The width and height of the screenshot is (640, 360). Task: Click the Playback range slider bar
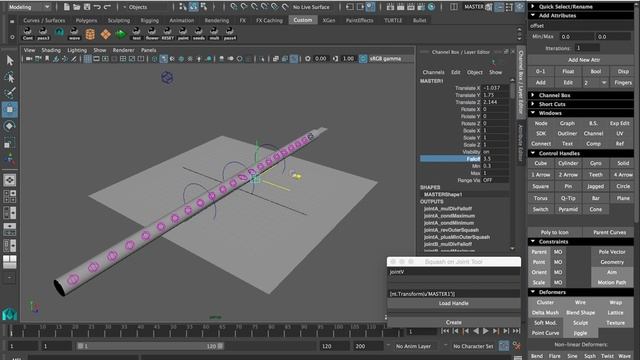pos(150,346)
